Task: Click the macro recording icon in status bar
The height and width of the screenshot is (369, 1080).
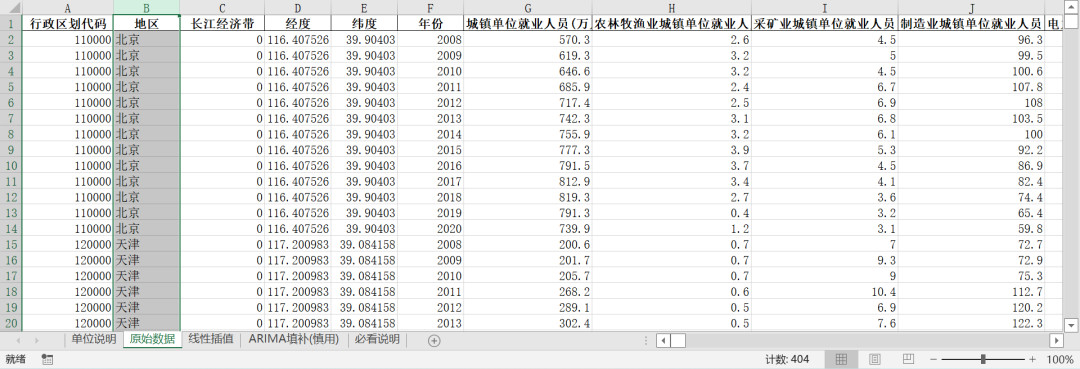Action: (48, 359)
